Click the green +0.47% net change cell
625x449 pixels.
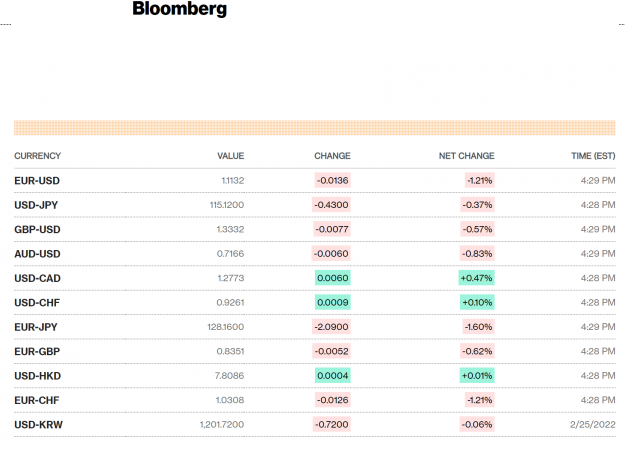click(x=477, y=278)
